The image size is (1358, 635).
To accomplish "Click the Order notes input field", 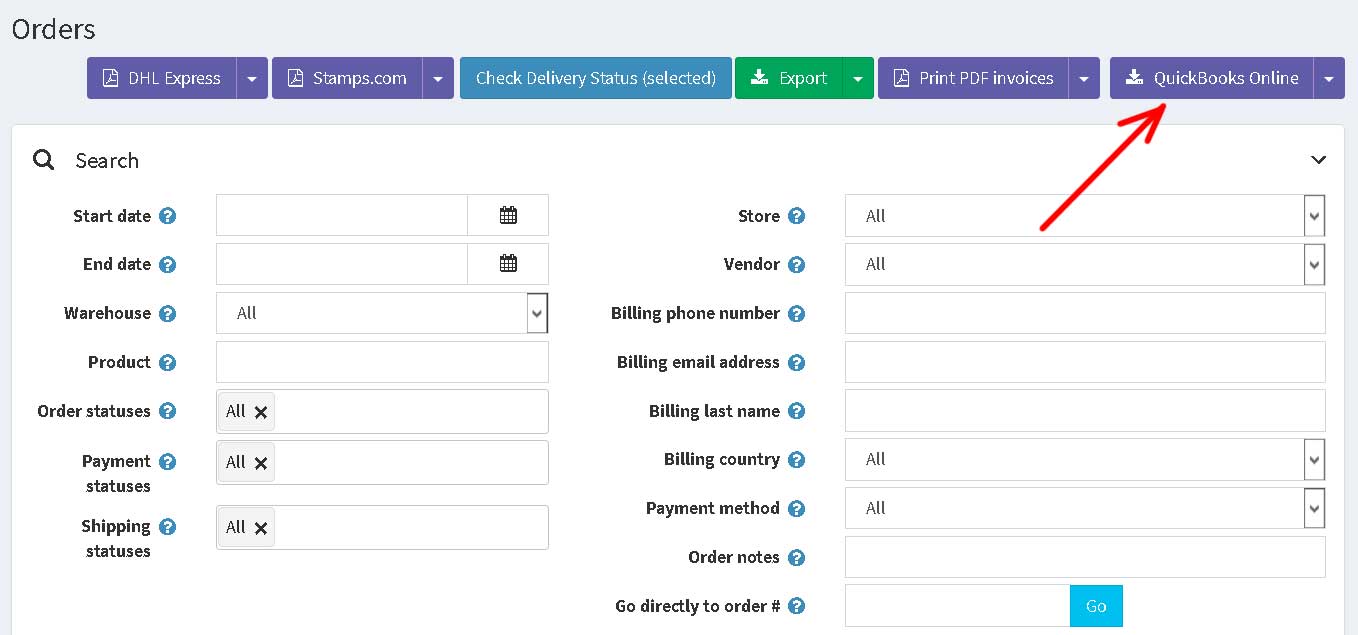I will click(x=1085, y=557).
